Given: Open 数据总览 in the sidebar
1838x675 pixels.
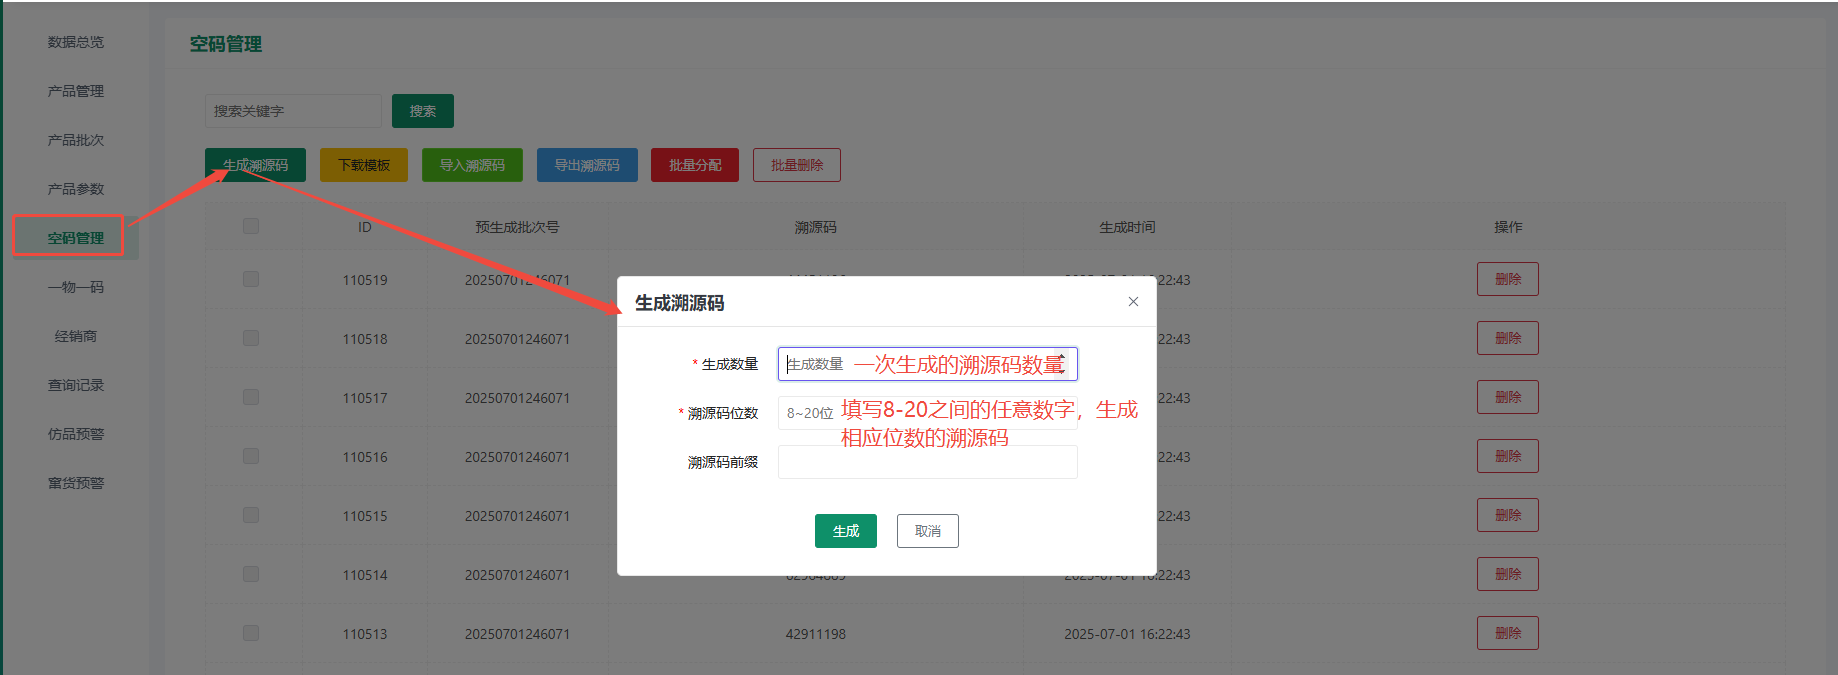Looking at the screenshot, I should point(76,42).
